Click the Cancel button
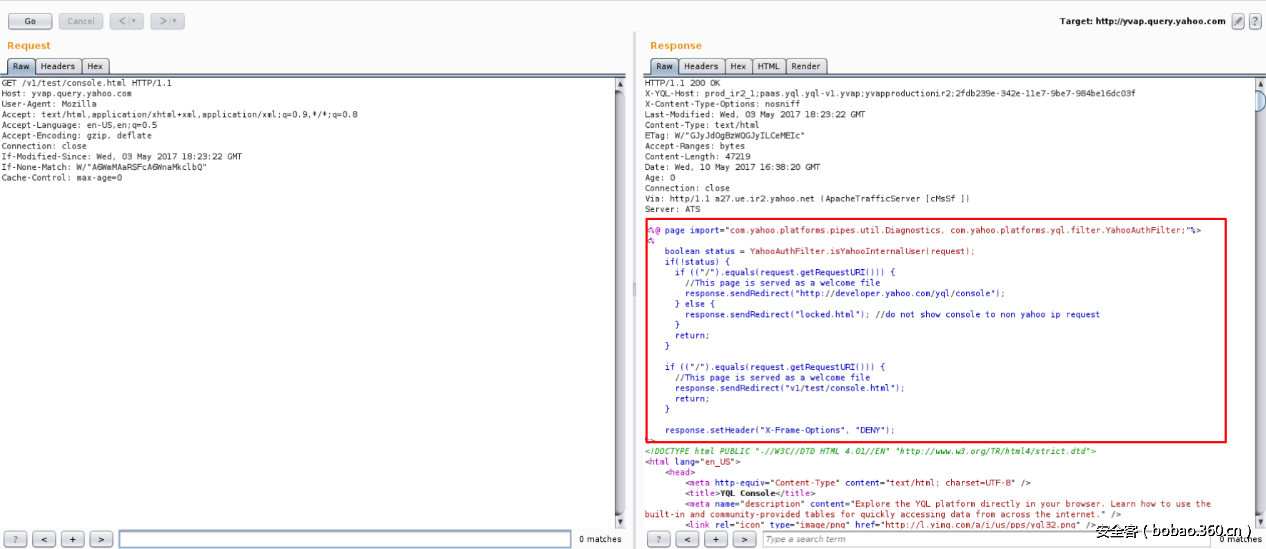The image size is (1266, 549). [81, 21]
